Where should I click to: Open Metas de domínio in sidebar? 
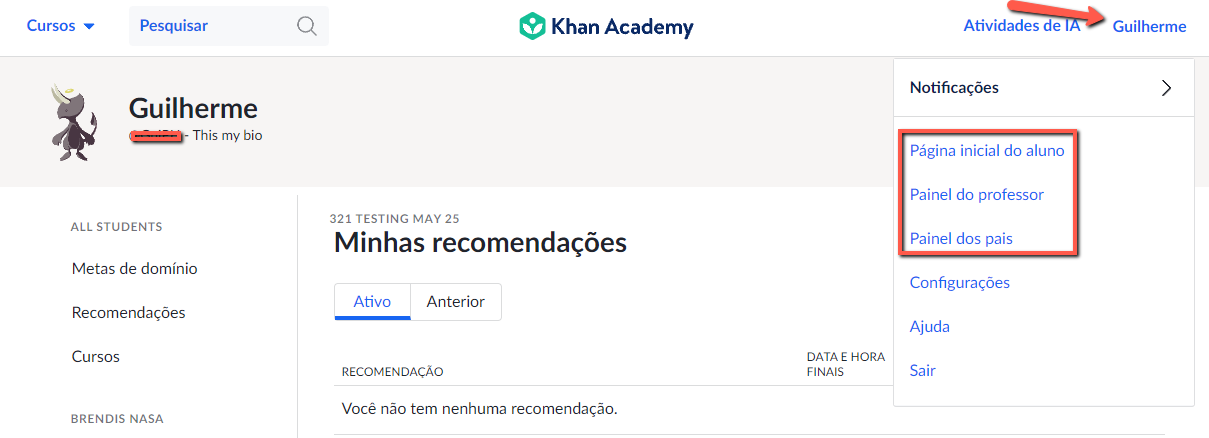pos(134,269)
